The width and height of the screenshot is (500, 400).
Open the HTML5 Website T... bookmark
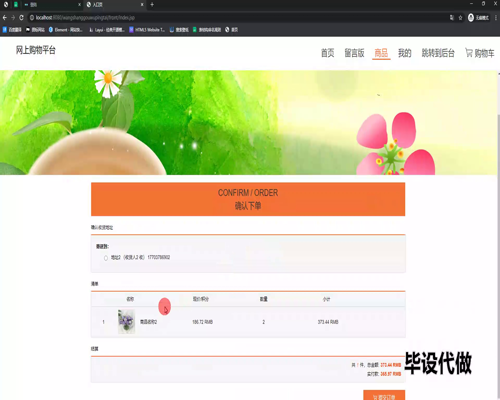(147, 30)
